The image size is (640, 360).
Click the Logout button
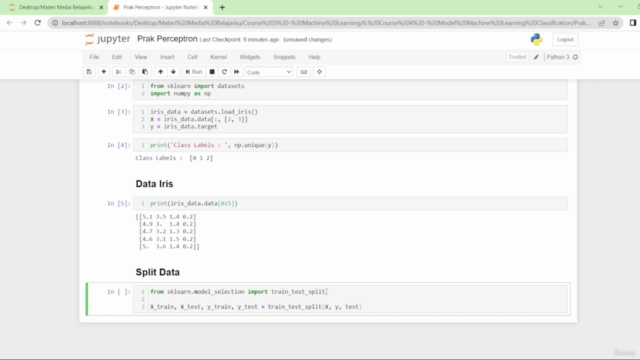[565, 40]
